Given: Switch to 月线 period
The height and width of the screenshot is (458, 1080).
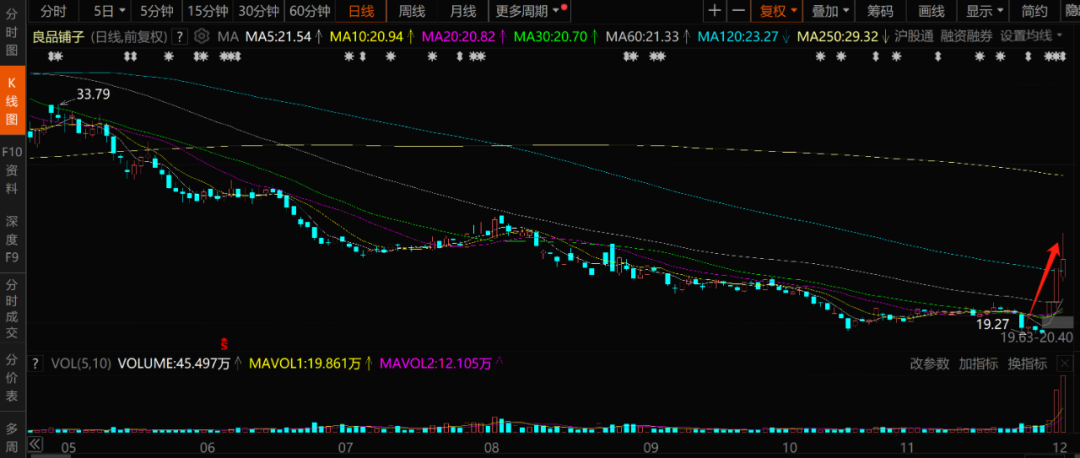Looking at the screenshot, I should point(463,10).
